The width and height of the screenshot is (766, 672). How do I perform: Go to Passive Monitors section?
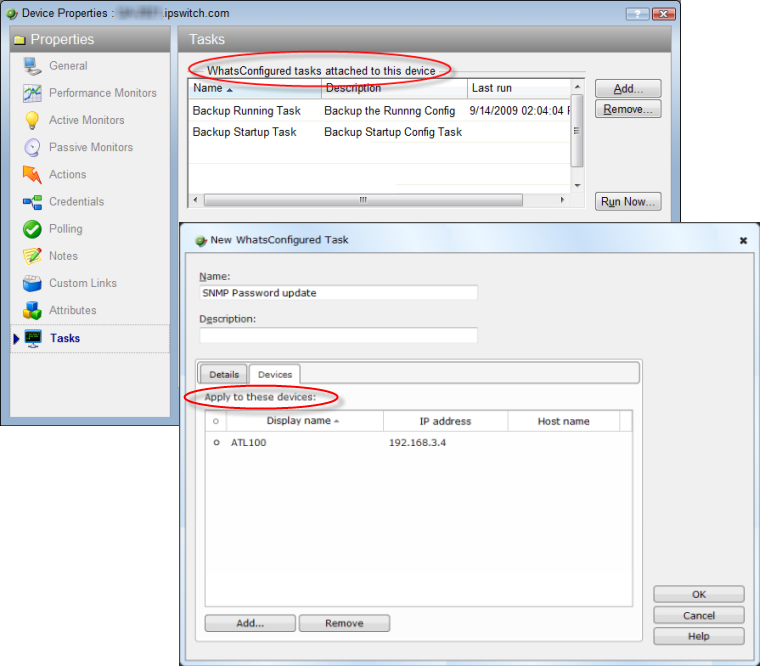(91, 147)
